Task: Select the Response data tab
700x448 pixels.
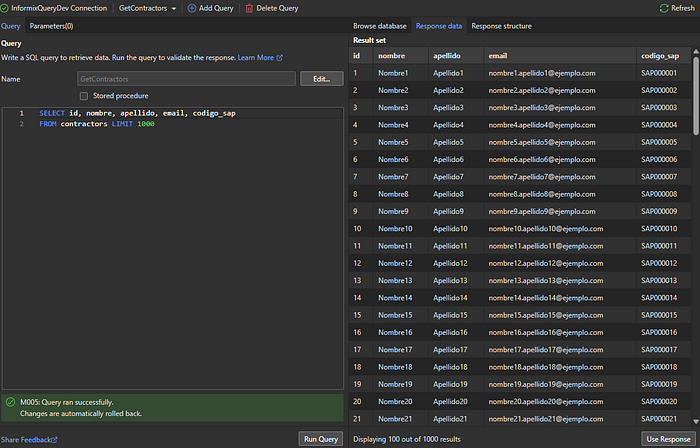Action: tap(438, 26)
